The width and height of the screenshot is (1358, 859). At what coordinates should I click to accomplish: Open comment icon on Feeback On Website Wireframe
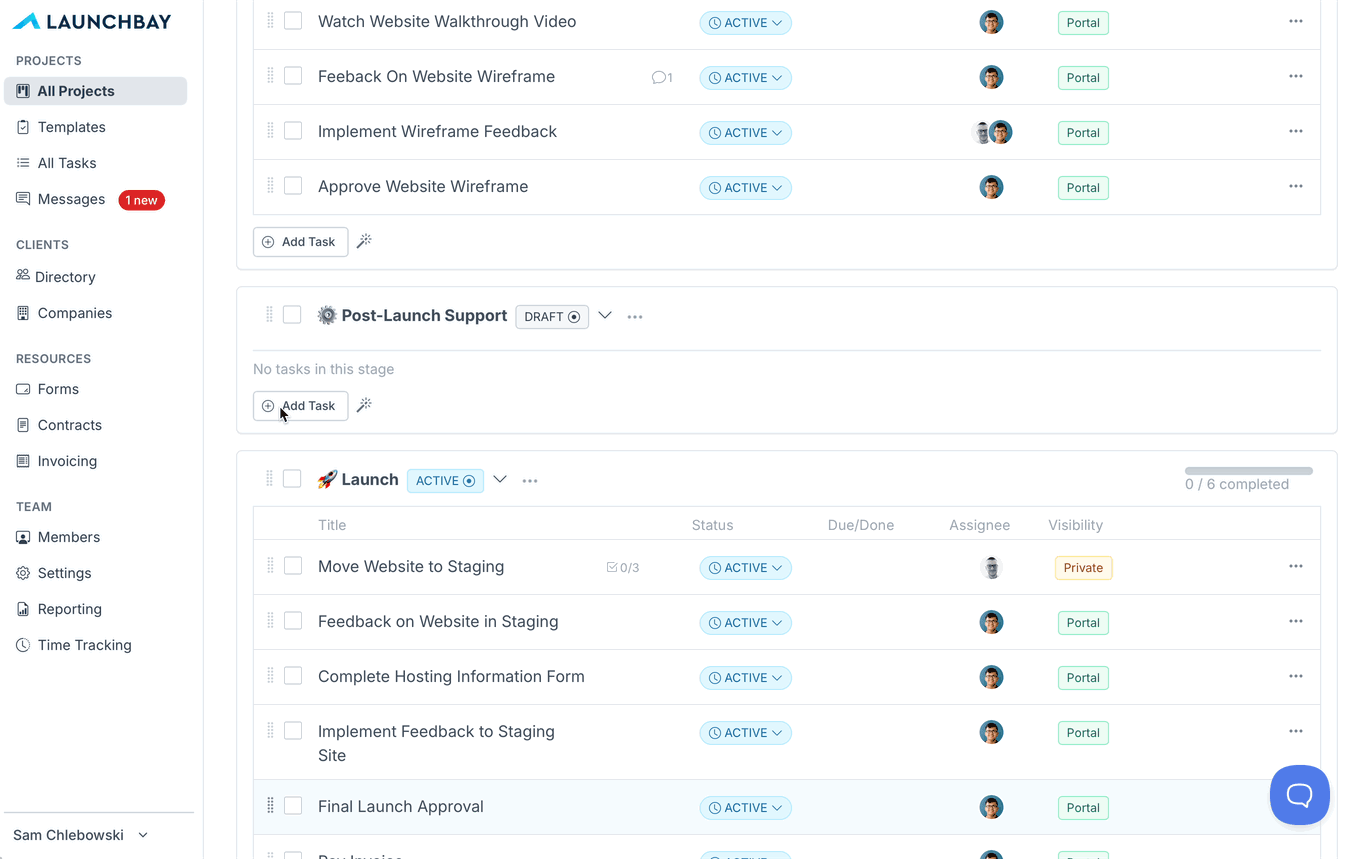click(661, 77)
